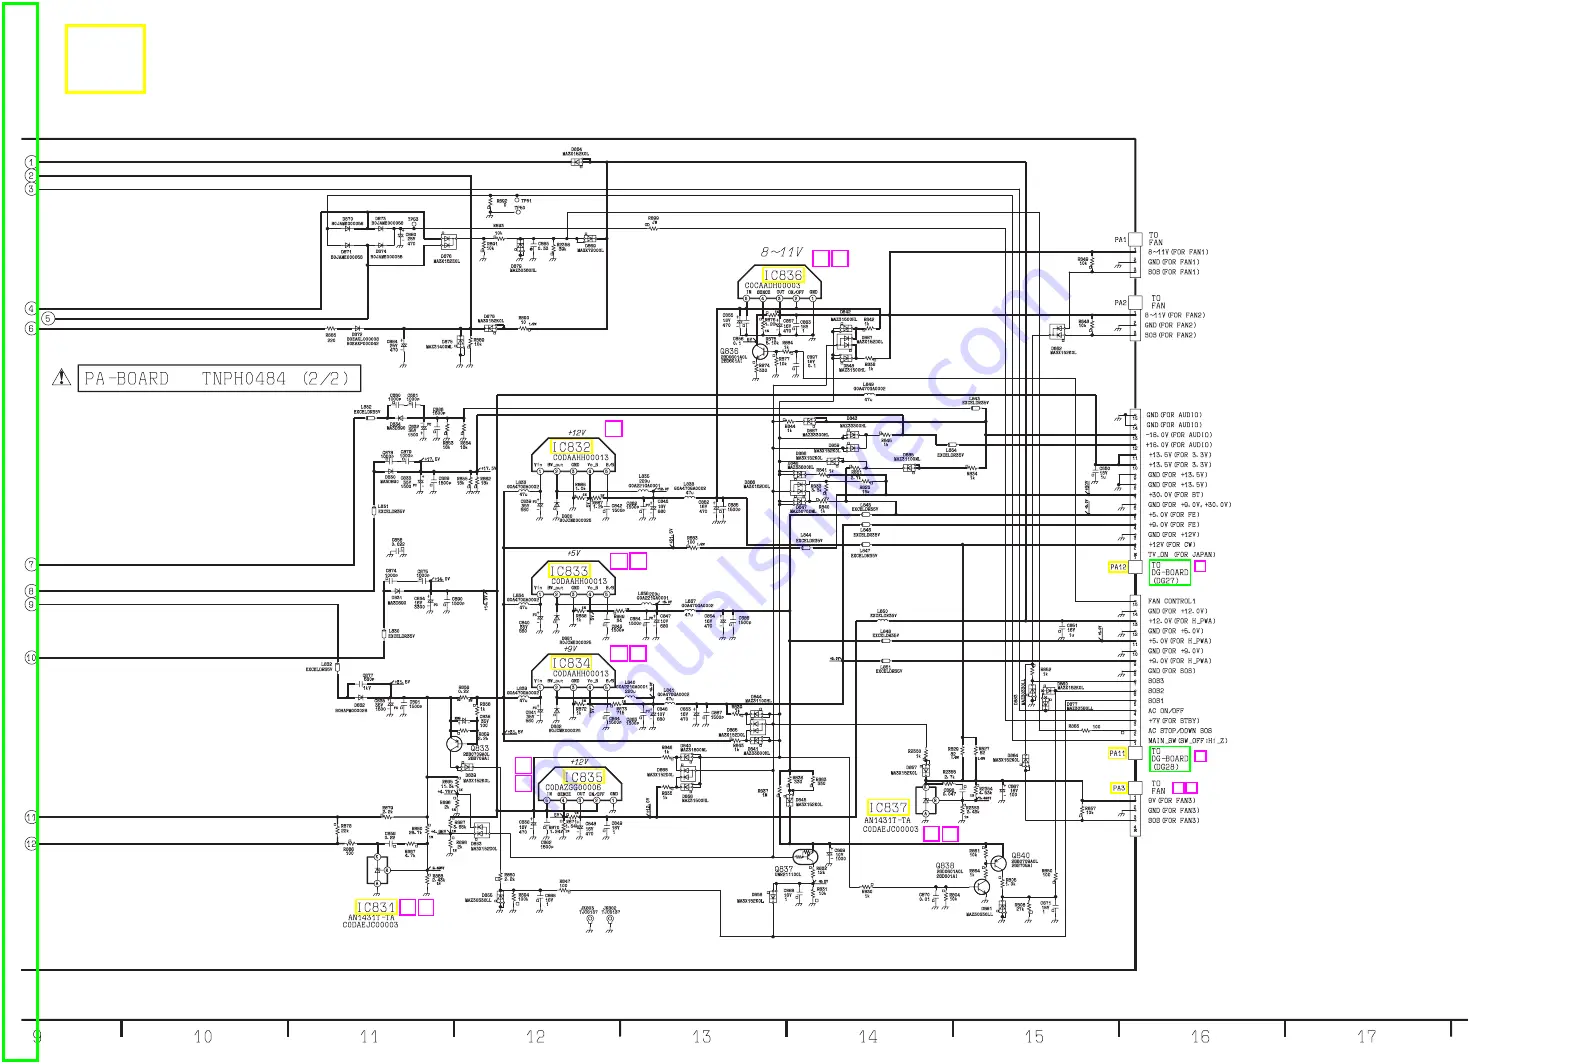This screenshot has width=1583, height=1064.
Task: Click column number 15 on bottom ruler
Action: coord(1034,1037)
